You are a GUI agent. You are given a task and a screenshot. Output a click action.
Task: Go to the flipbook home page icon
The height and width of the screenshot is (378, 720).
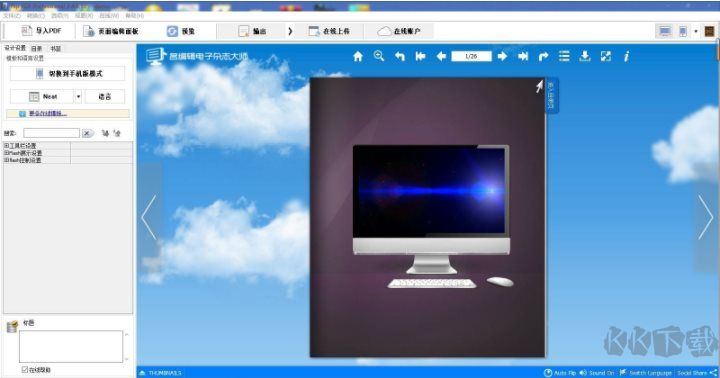point(358,56)
